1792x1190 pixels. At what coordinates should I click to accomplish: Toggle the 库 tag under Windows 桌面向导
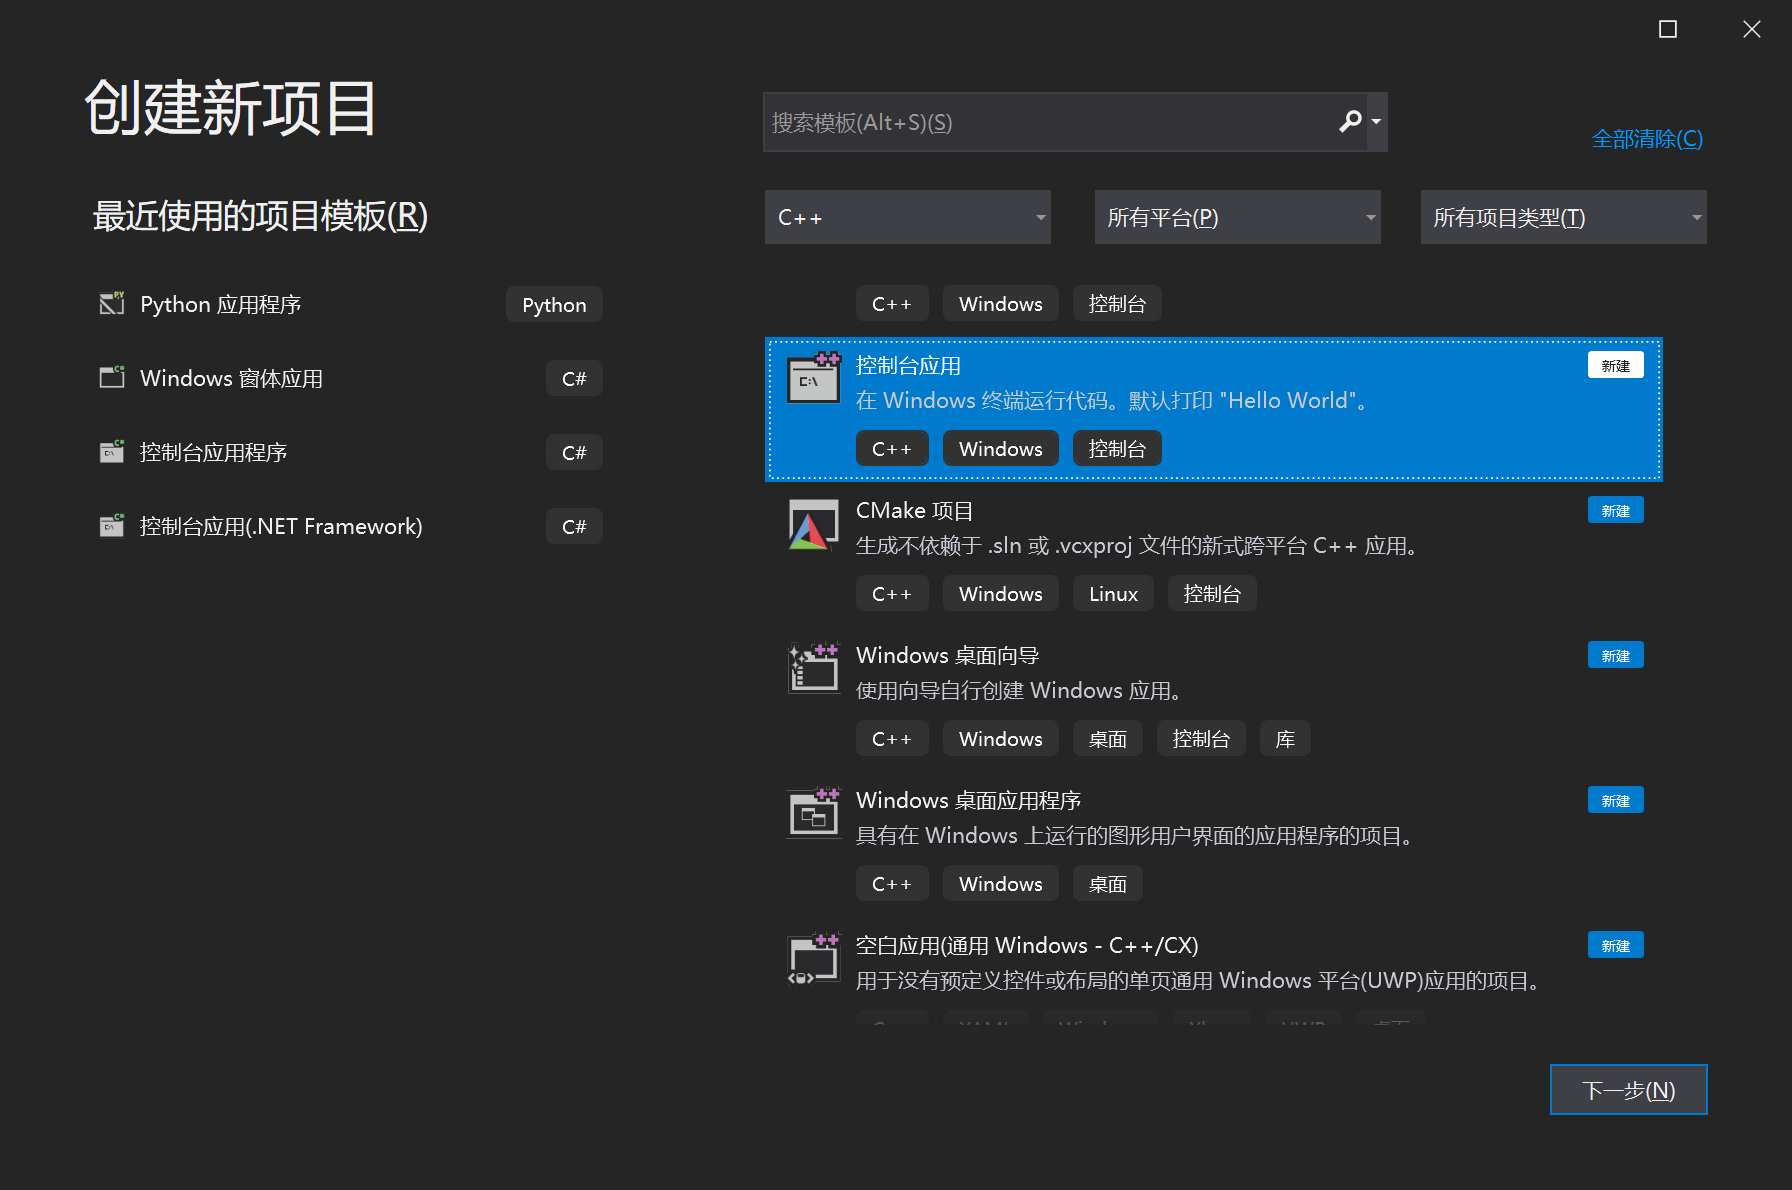1284,738
